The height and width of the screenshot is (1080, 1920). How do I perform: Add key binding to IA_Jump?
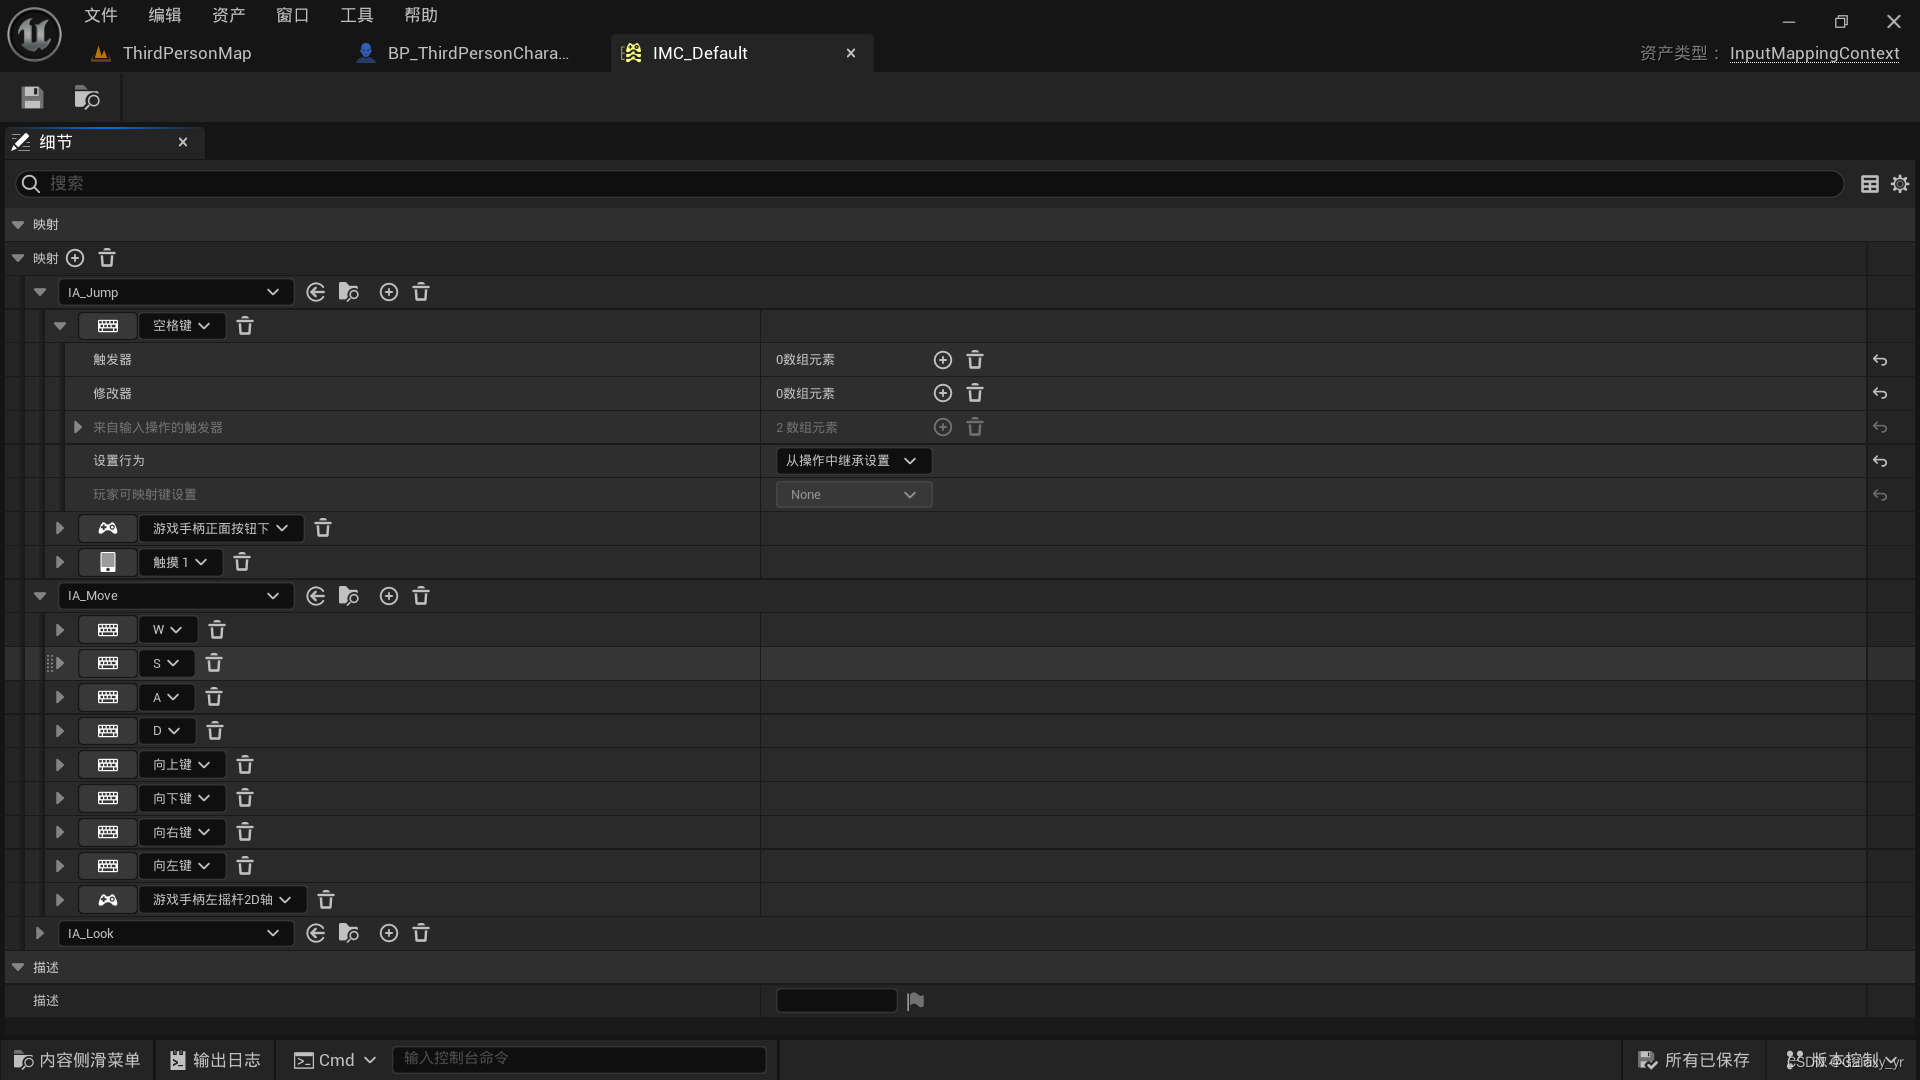[x=389, y=292]
